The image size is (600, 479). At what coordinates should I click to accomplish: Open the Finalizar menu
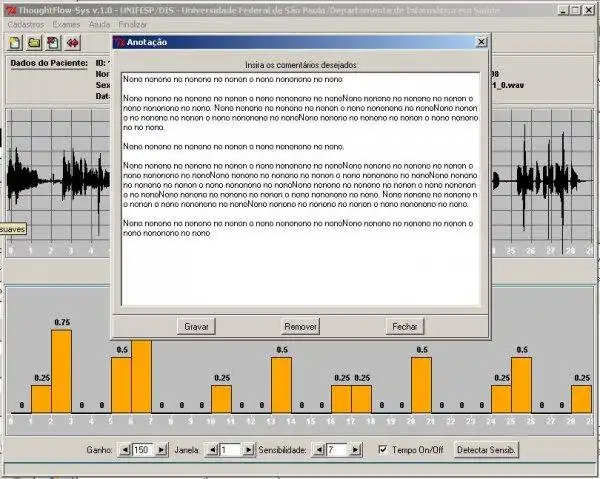[132, 24]
